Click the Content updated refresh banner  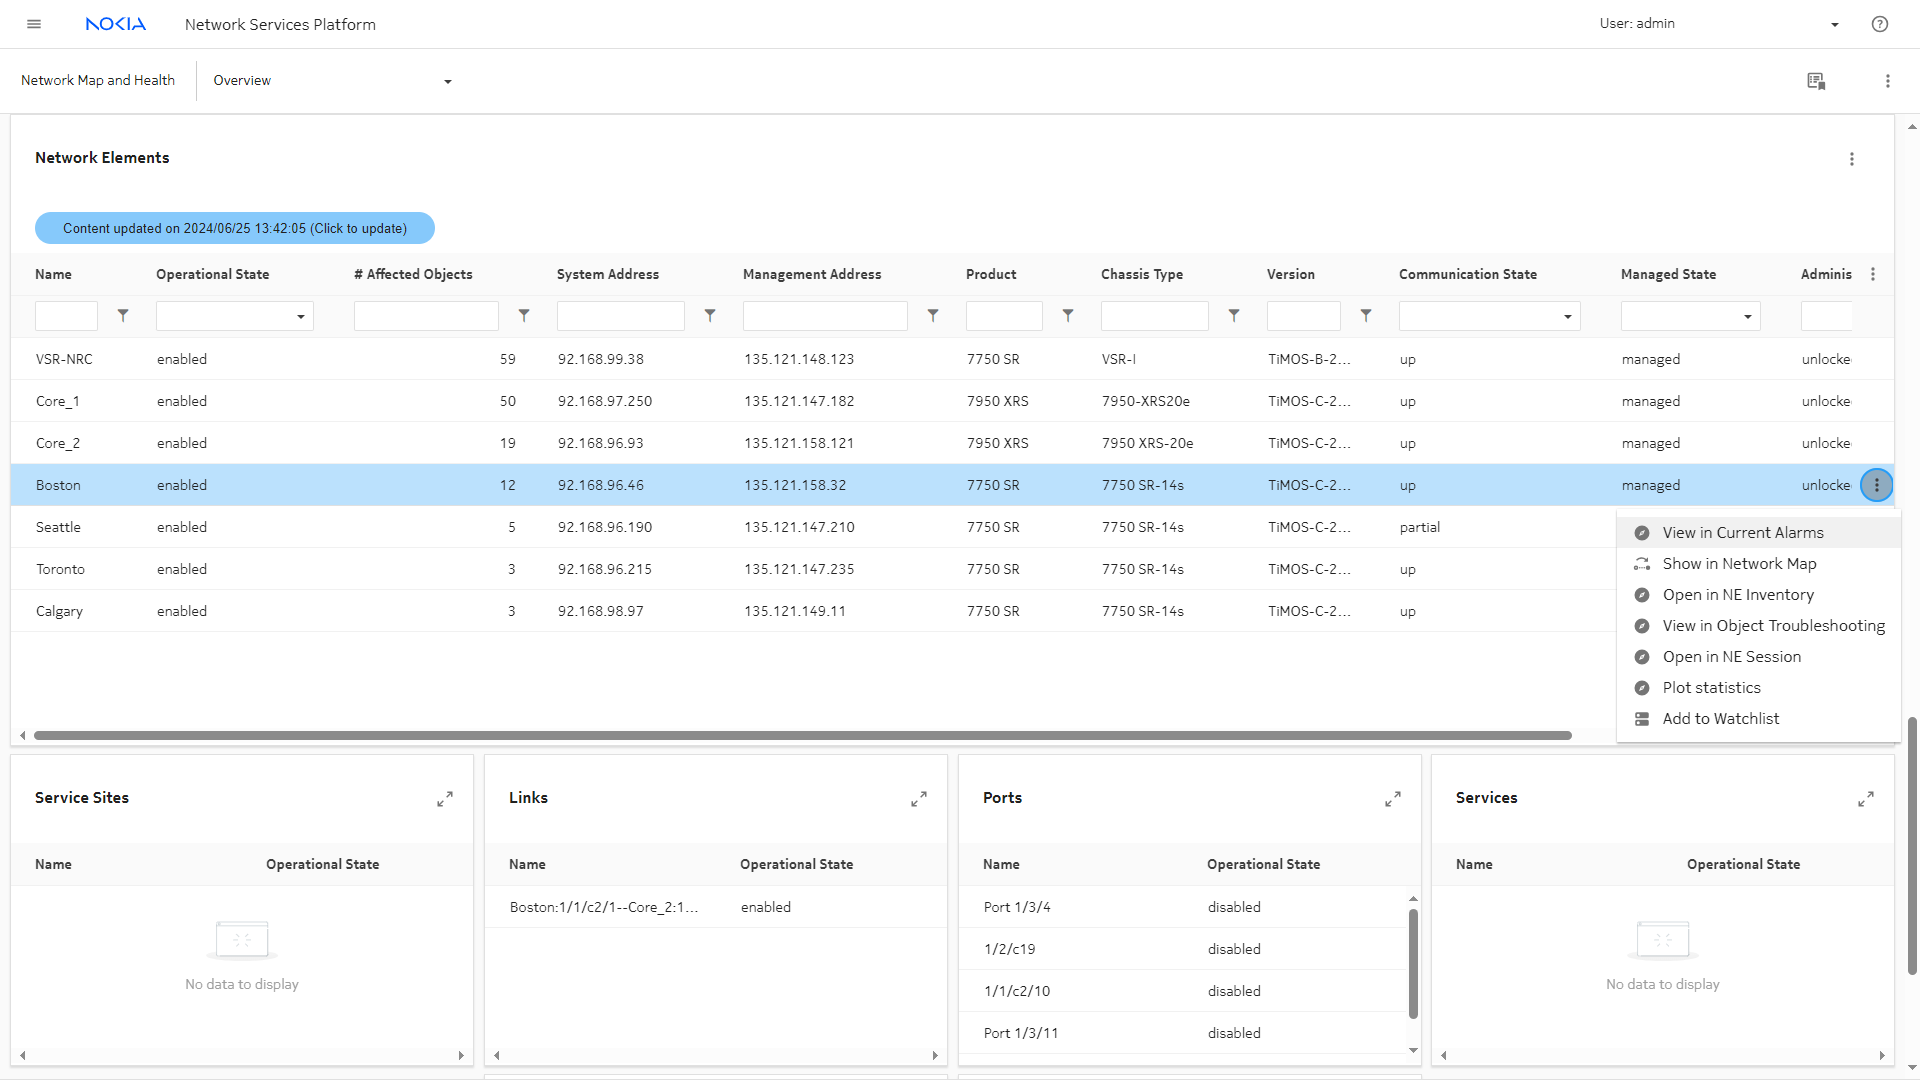[235, 228]
